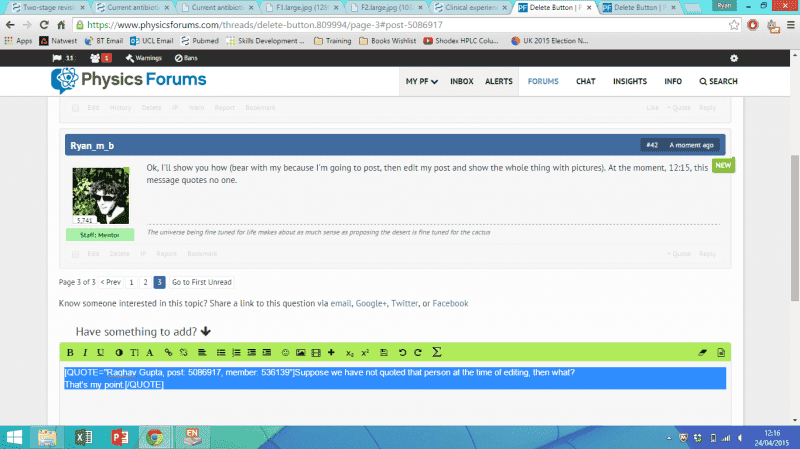
Task: Open the admin gear settings icon
Action: pyautogui.click(x=734, y=58)
